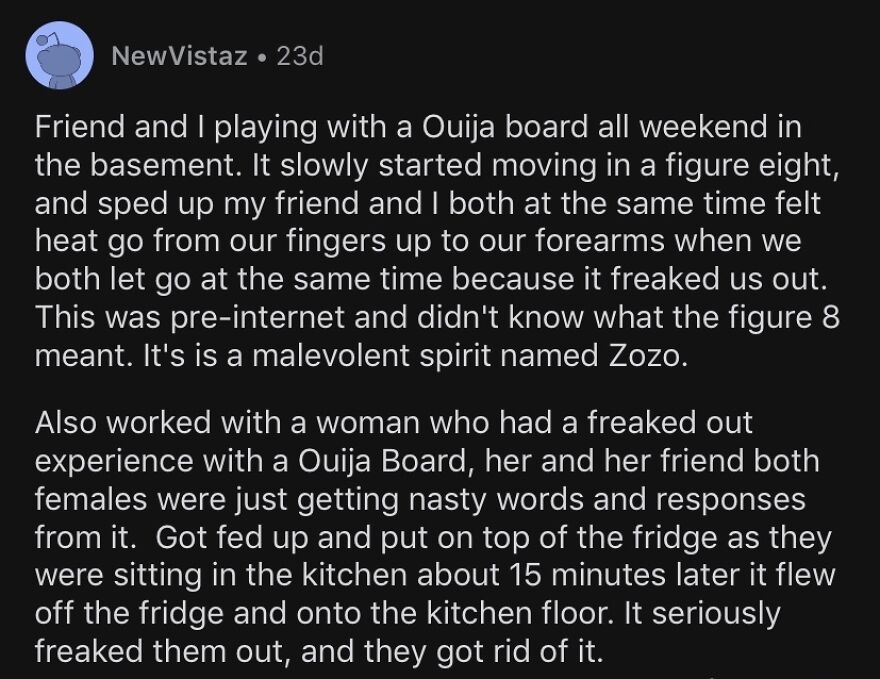Click the Reddit snoo avatar icon
The width and height of the screenshot is (880, 679).
[x=56, y=57]
